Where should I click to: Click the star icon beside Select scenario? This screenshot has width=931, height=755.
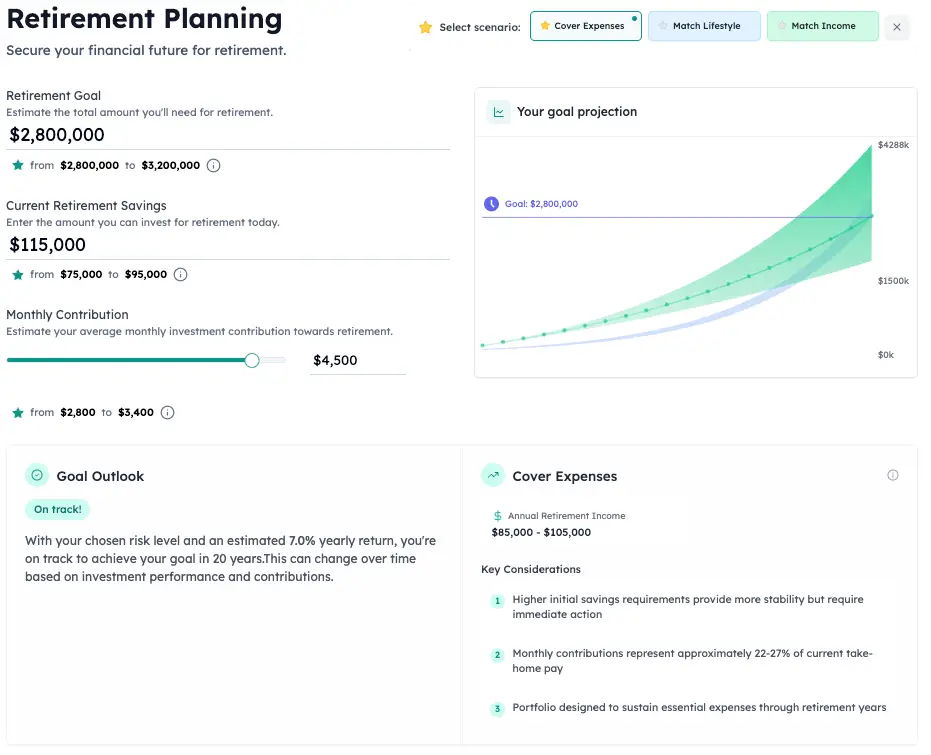click(x=425, y=27)
